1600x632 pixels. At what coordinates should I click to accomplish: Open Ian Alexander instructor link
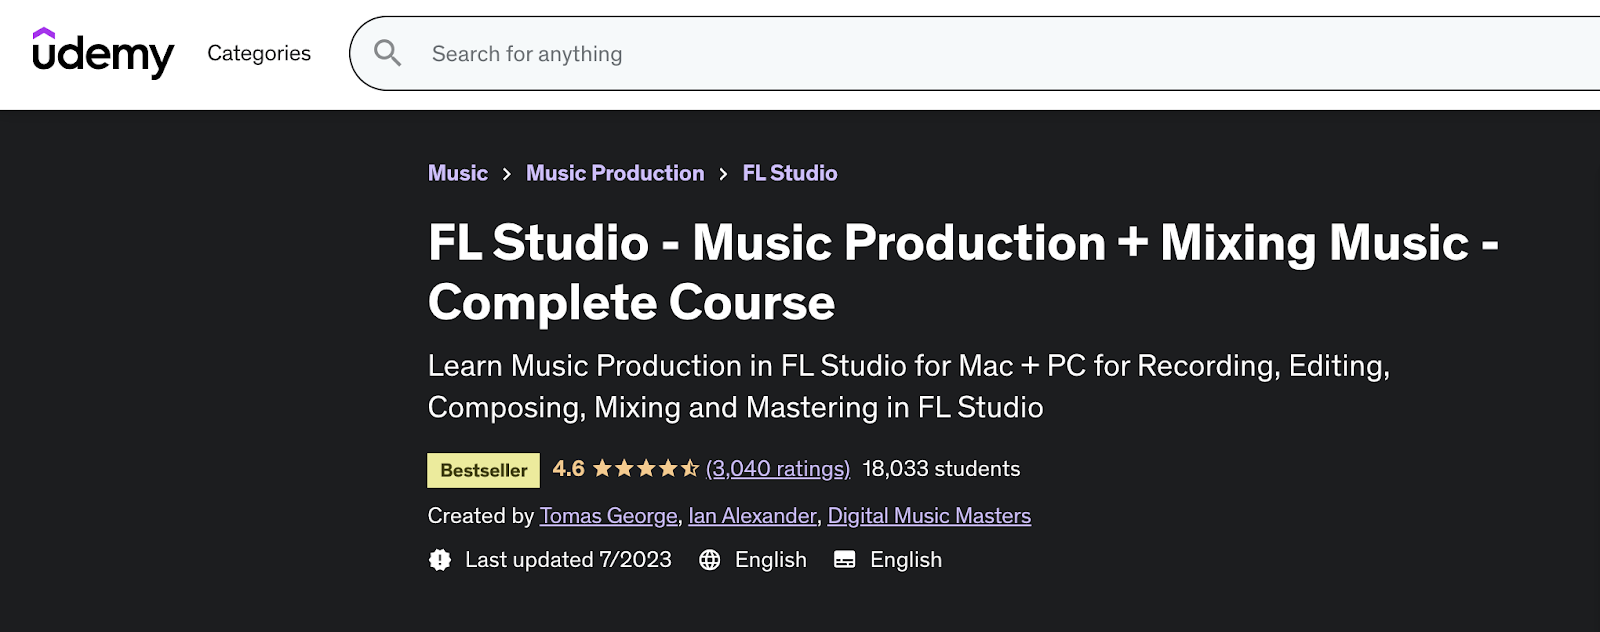[x=752, y=516]
